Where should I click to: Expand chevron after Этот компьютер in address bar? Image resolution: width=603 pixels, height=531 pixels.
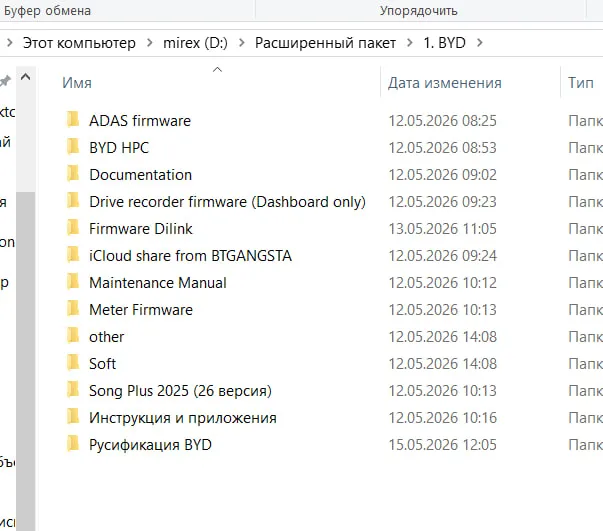tap(150, 43)
